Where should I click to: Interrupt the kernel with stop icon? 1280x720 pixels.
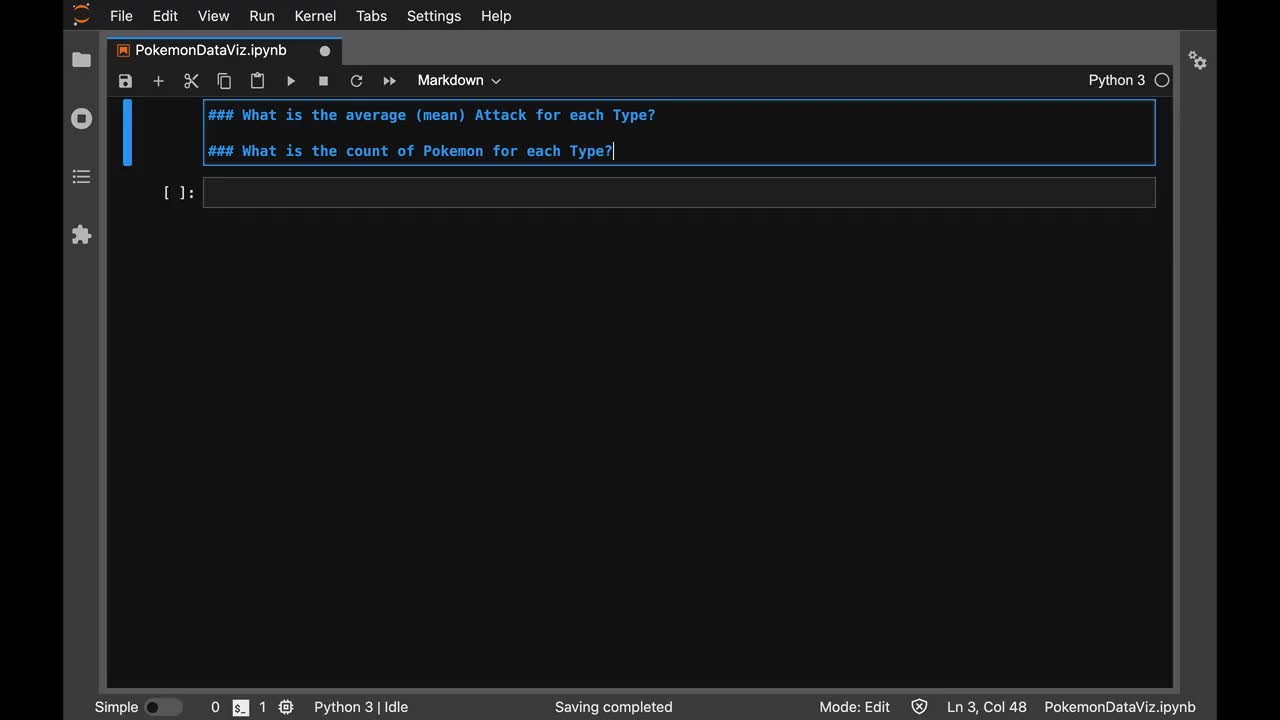323,81
